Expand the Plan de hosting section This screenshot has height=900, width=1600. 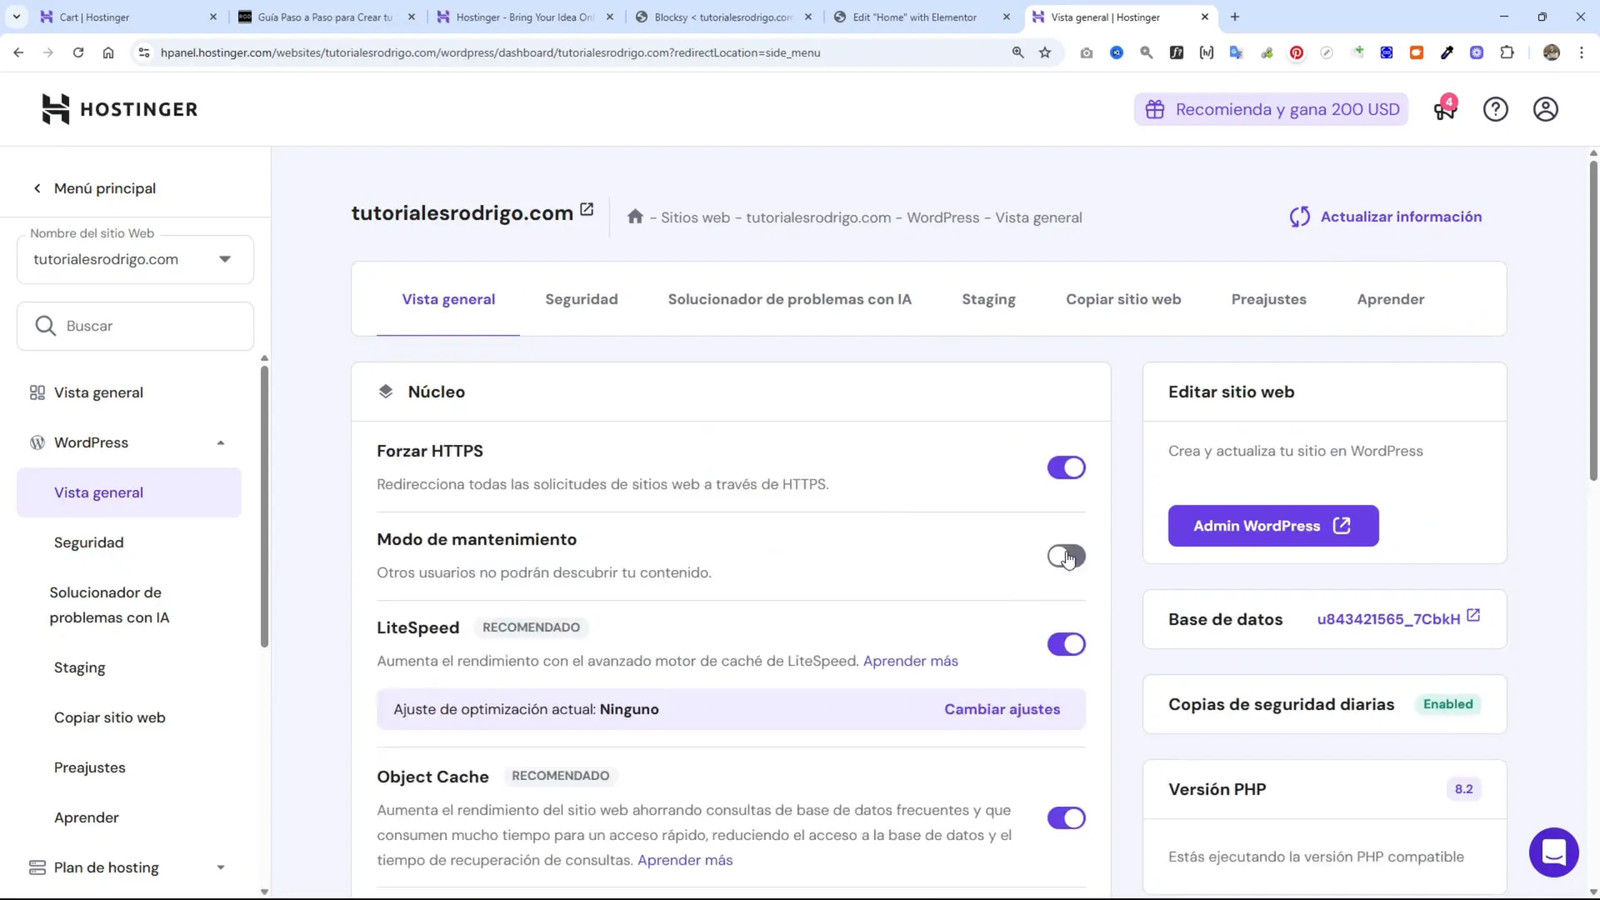point(220,867)
